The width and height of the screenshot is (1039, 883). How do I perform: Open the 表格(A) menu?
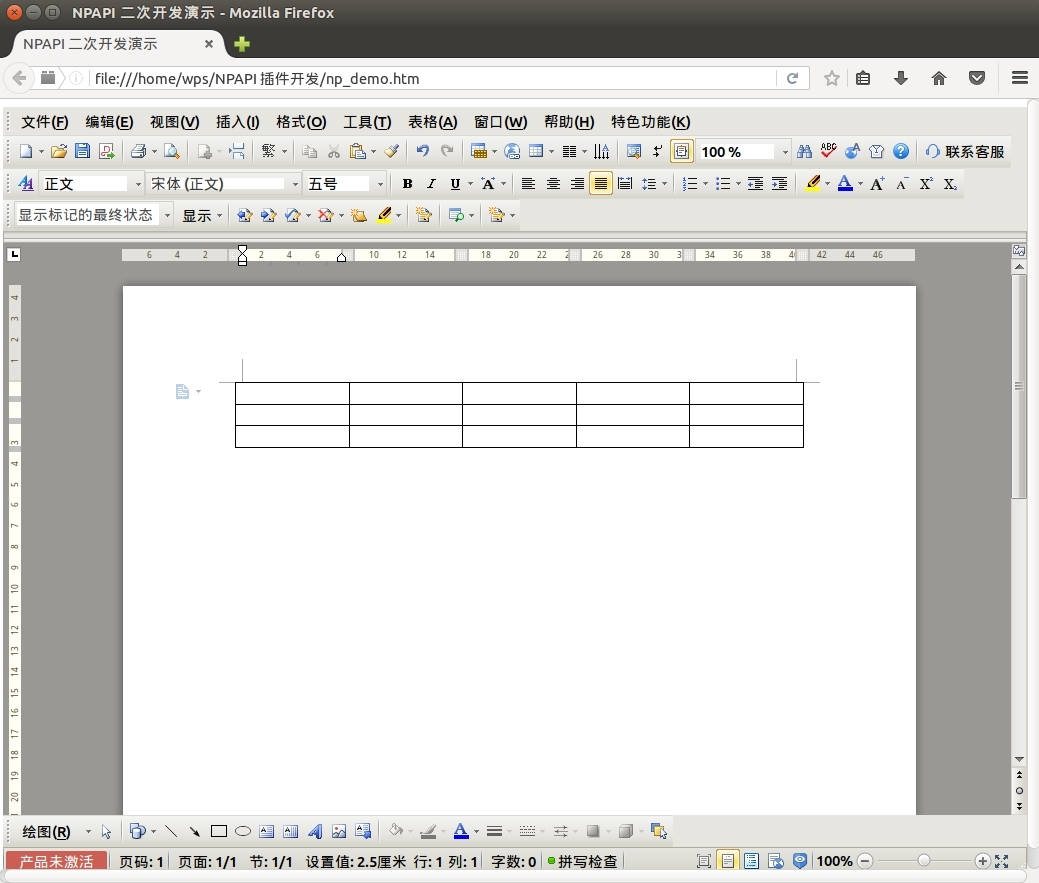click(x=432, y=122)
